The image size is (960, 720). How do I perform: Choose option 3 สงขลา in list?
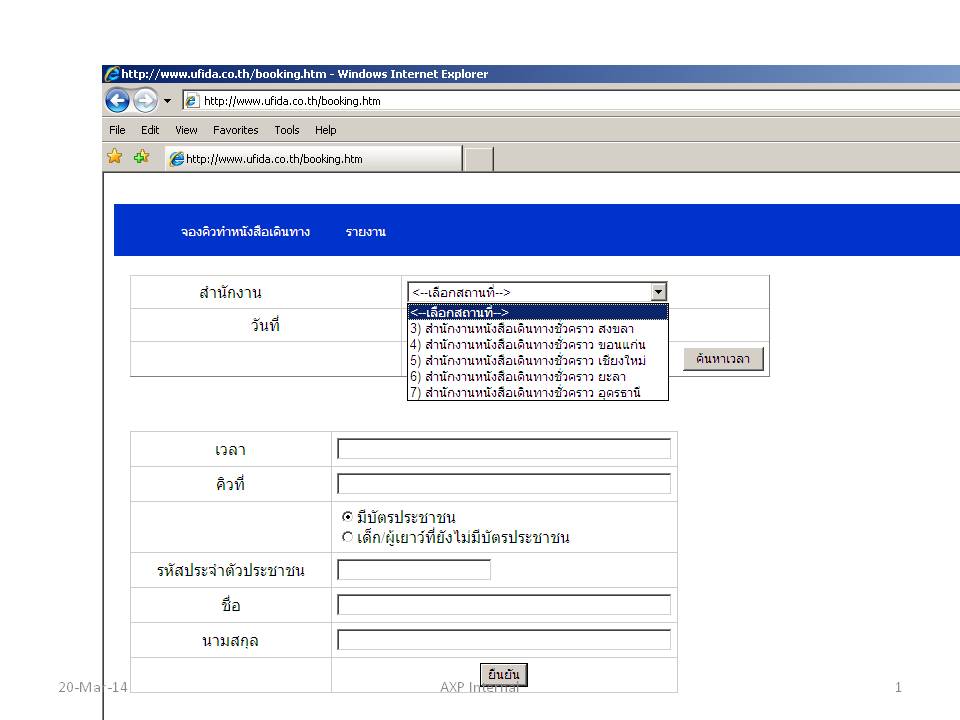click(x=538, y=329)
